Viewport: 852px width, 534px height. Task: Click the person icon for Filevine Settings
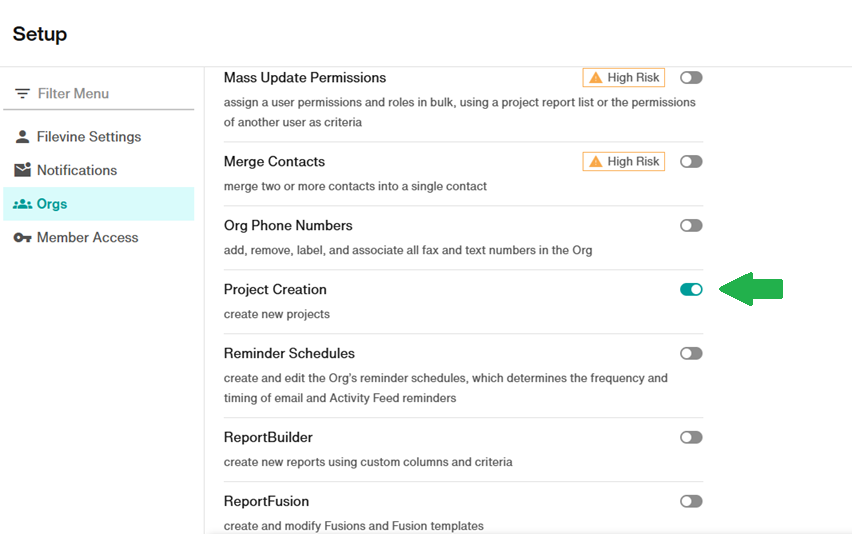tap(22, 136)
